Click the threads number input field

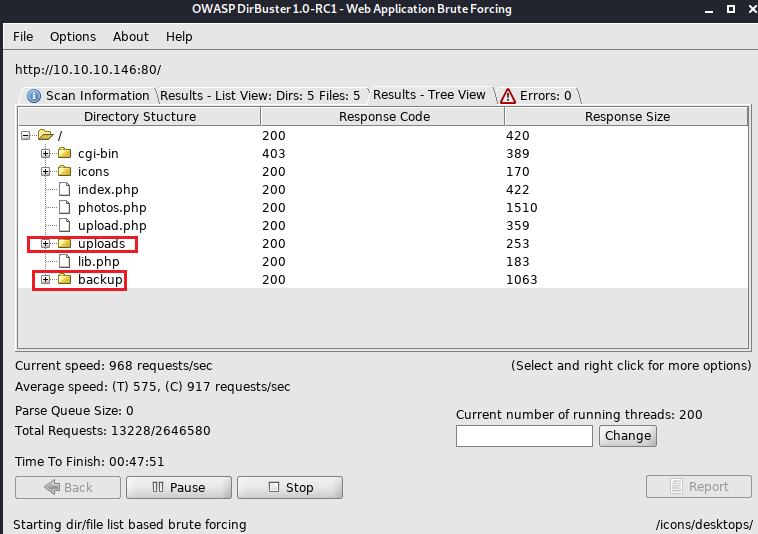(x=524, y=436)
